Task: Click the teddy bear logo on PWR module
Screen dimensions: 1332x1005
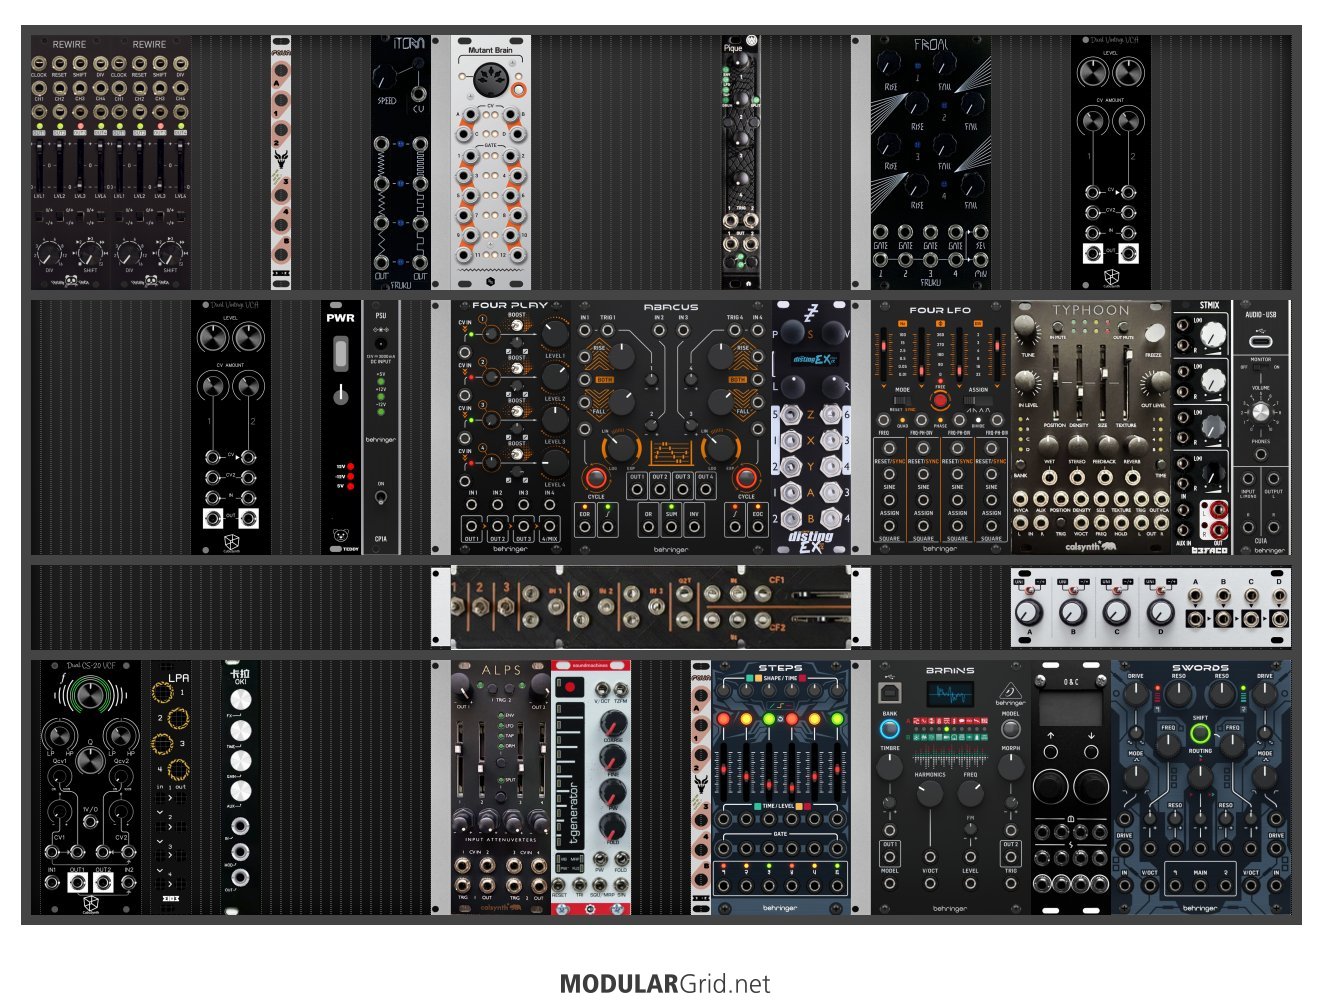Action: click(x=341, y=536)
